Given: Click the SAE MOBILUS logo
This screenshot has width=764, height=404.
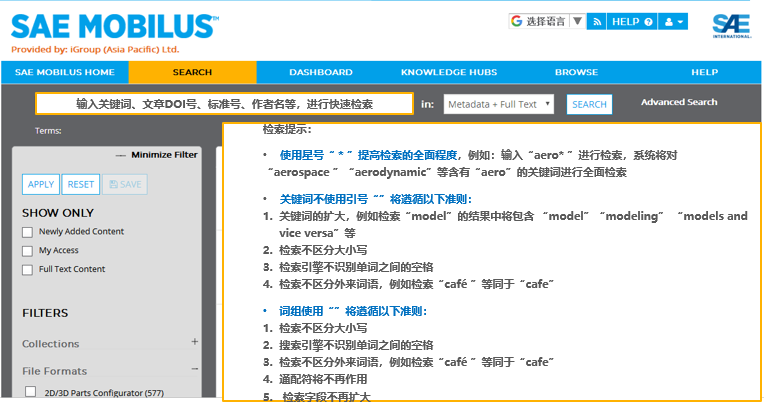Looking at the screenshot, I should [x=115, y=24].
